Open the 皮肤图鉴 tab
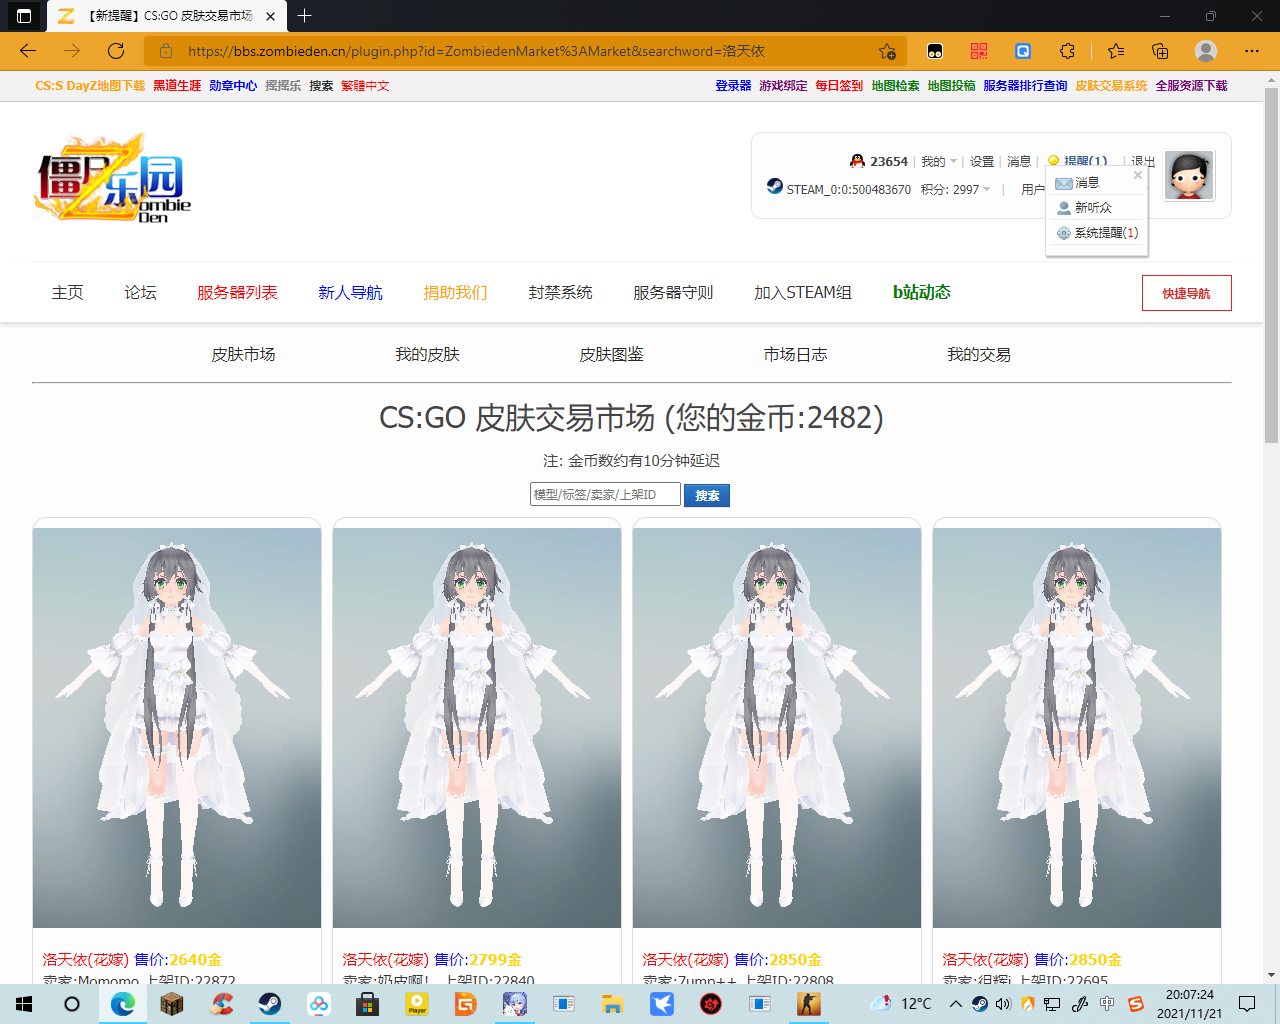This screenshot has width=1280, height=1024. click(x=611, y=355)
